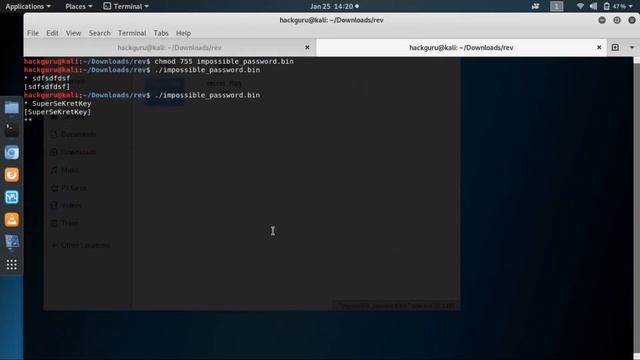Click the '[SuperSeKretKey]' output line
Screen dimensions: 640x360
point(58,112)
